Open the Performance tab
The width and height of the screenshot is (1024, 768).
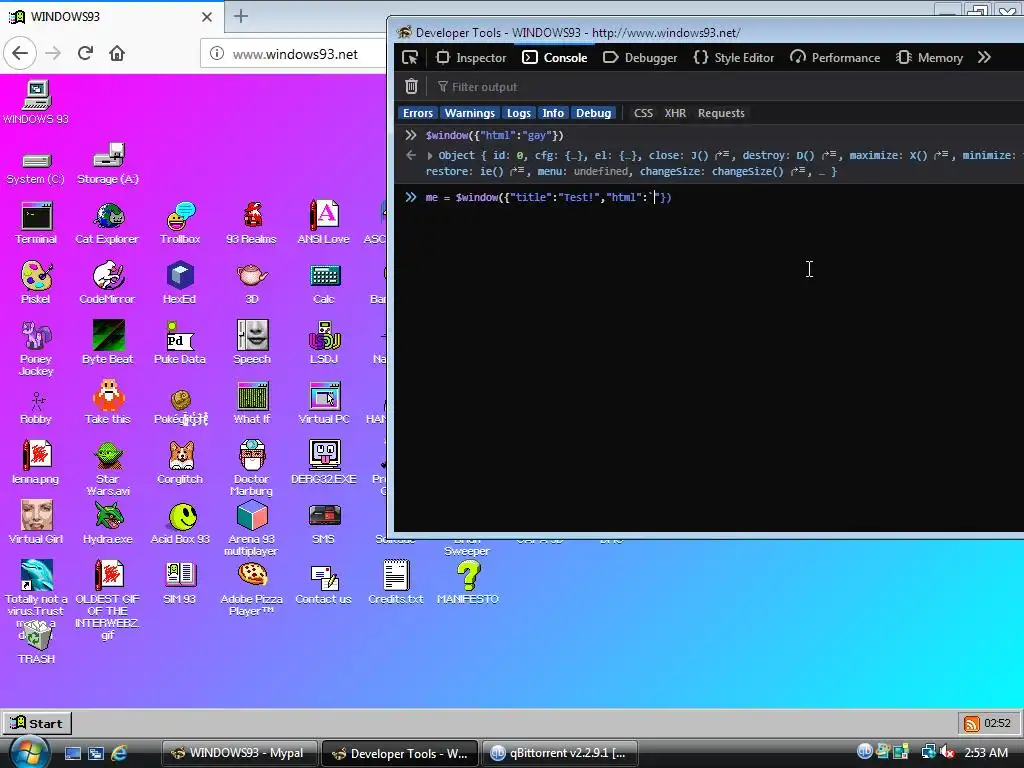835,57
